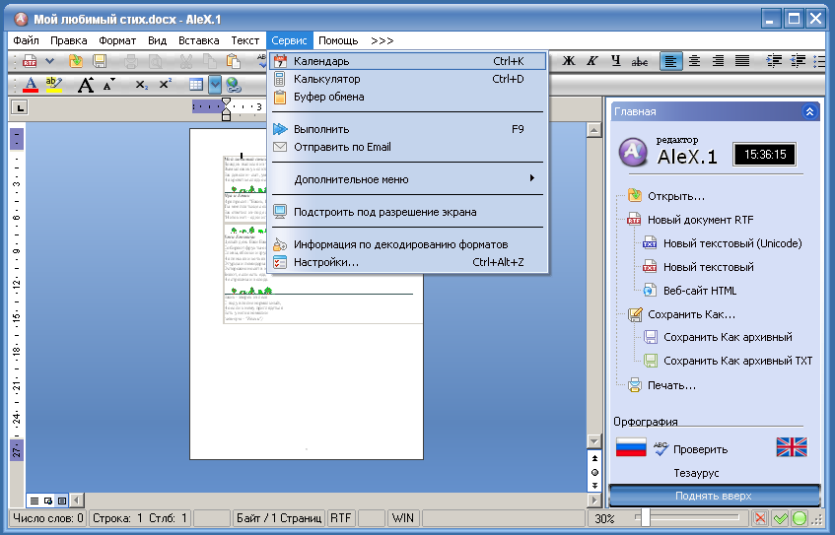Click the vertical scrollbar down arrow
The height and width of the screenshot is (535, 835).
[x=594, y=440]
